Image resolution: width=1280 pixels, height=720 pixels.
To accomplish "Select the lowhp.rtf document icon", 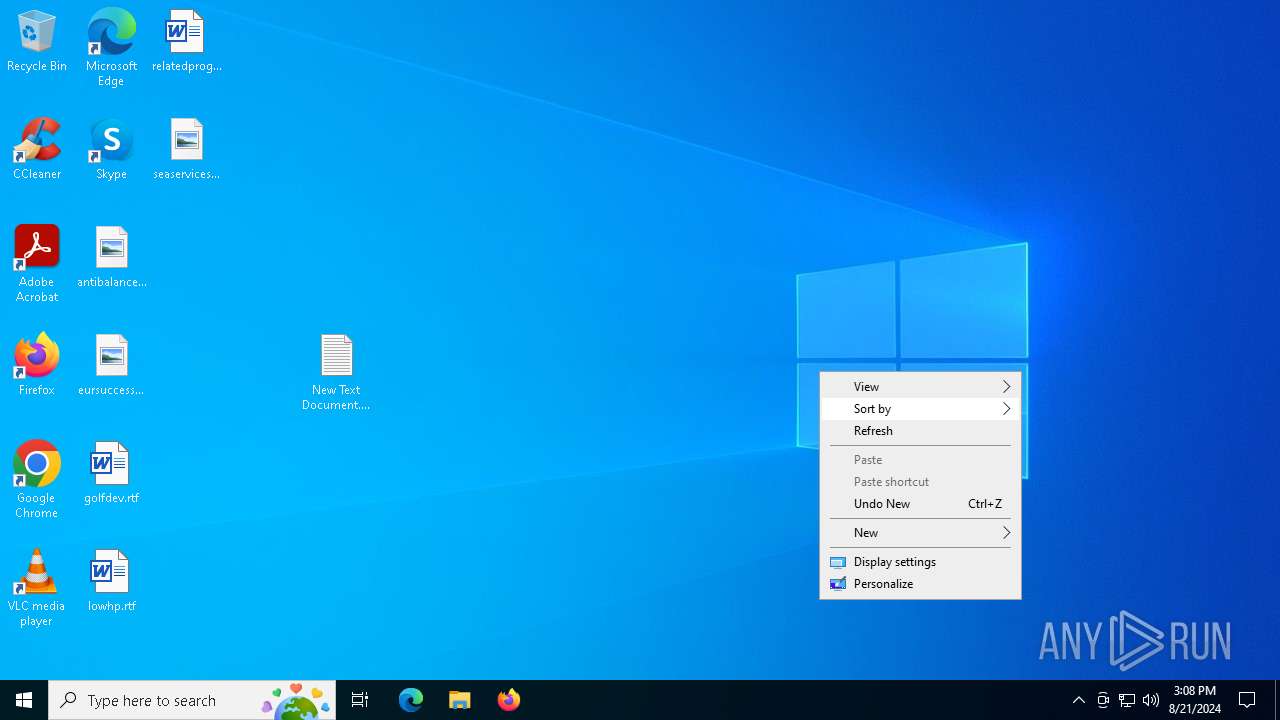I will [x=111, y=581].
